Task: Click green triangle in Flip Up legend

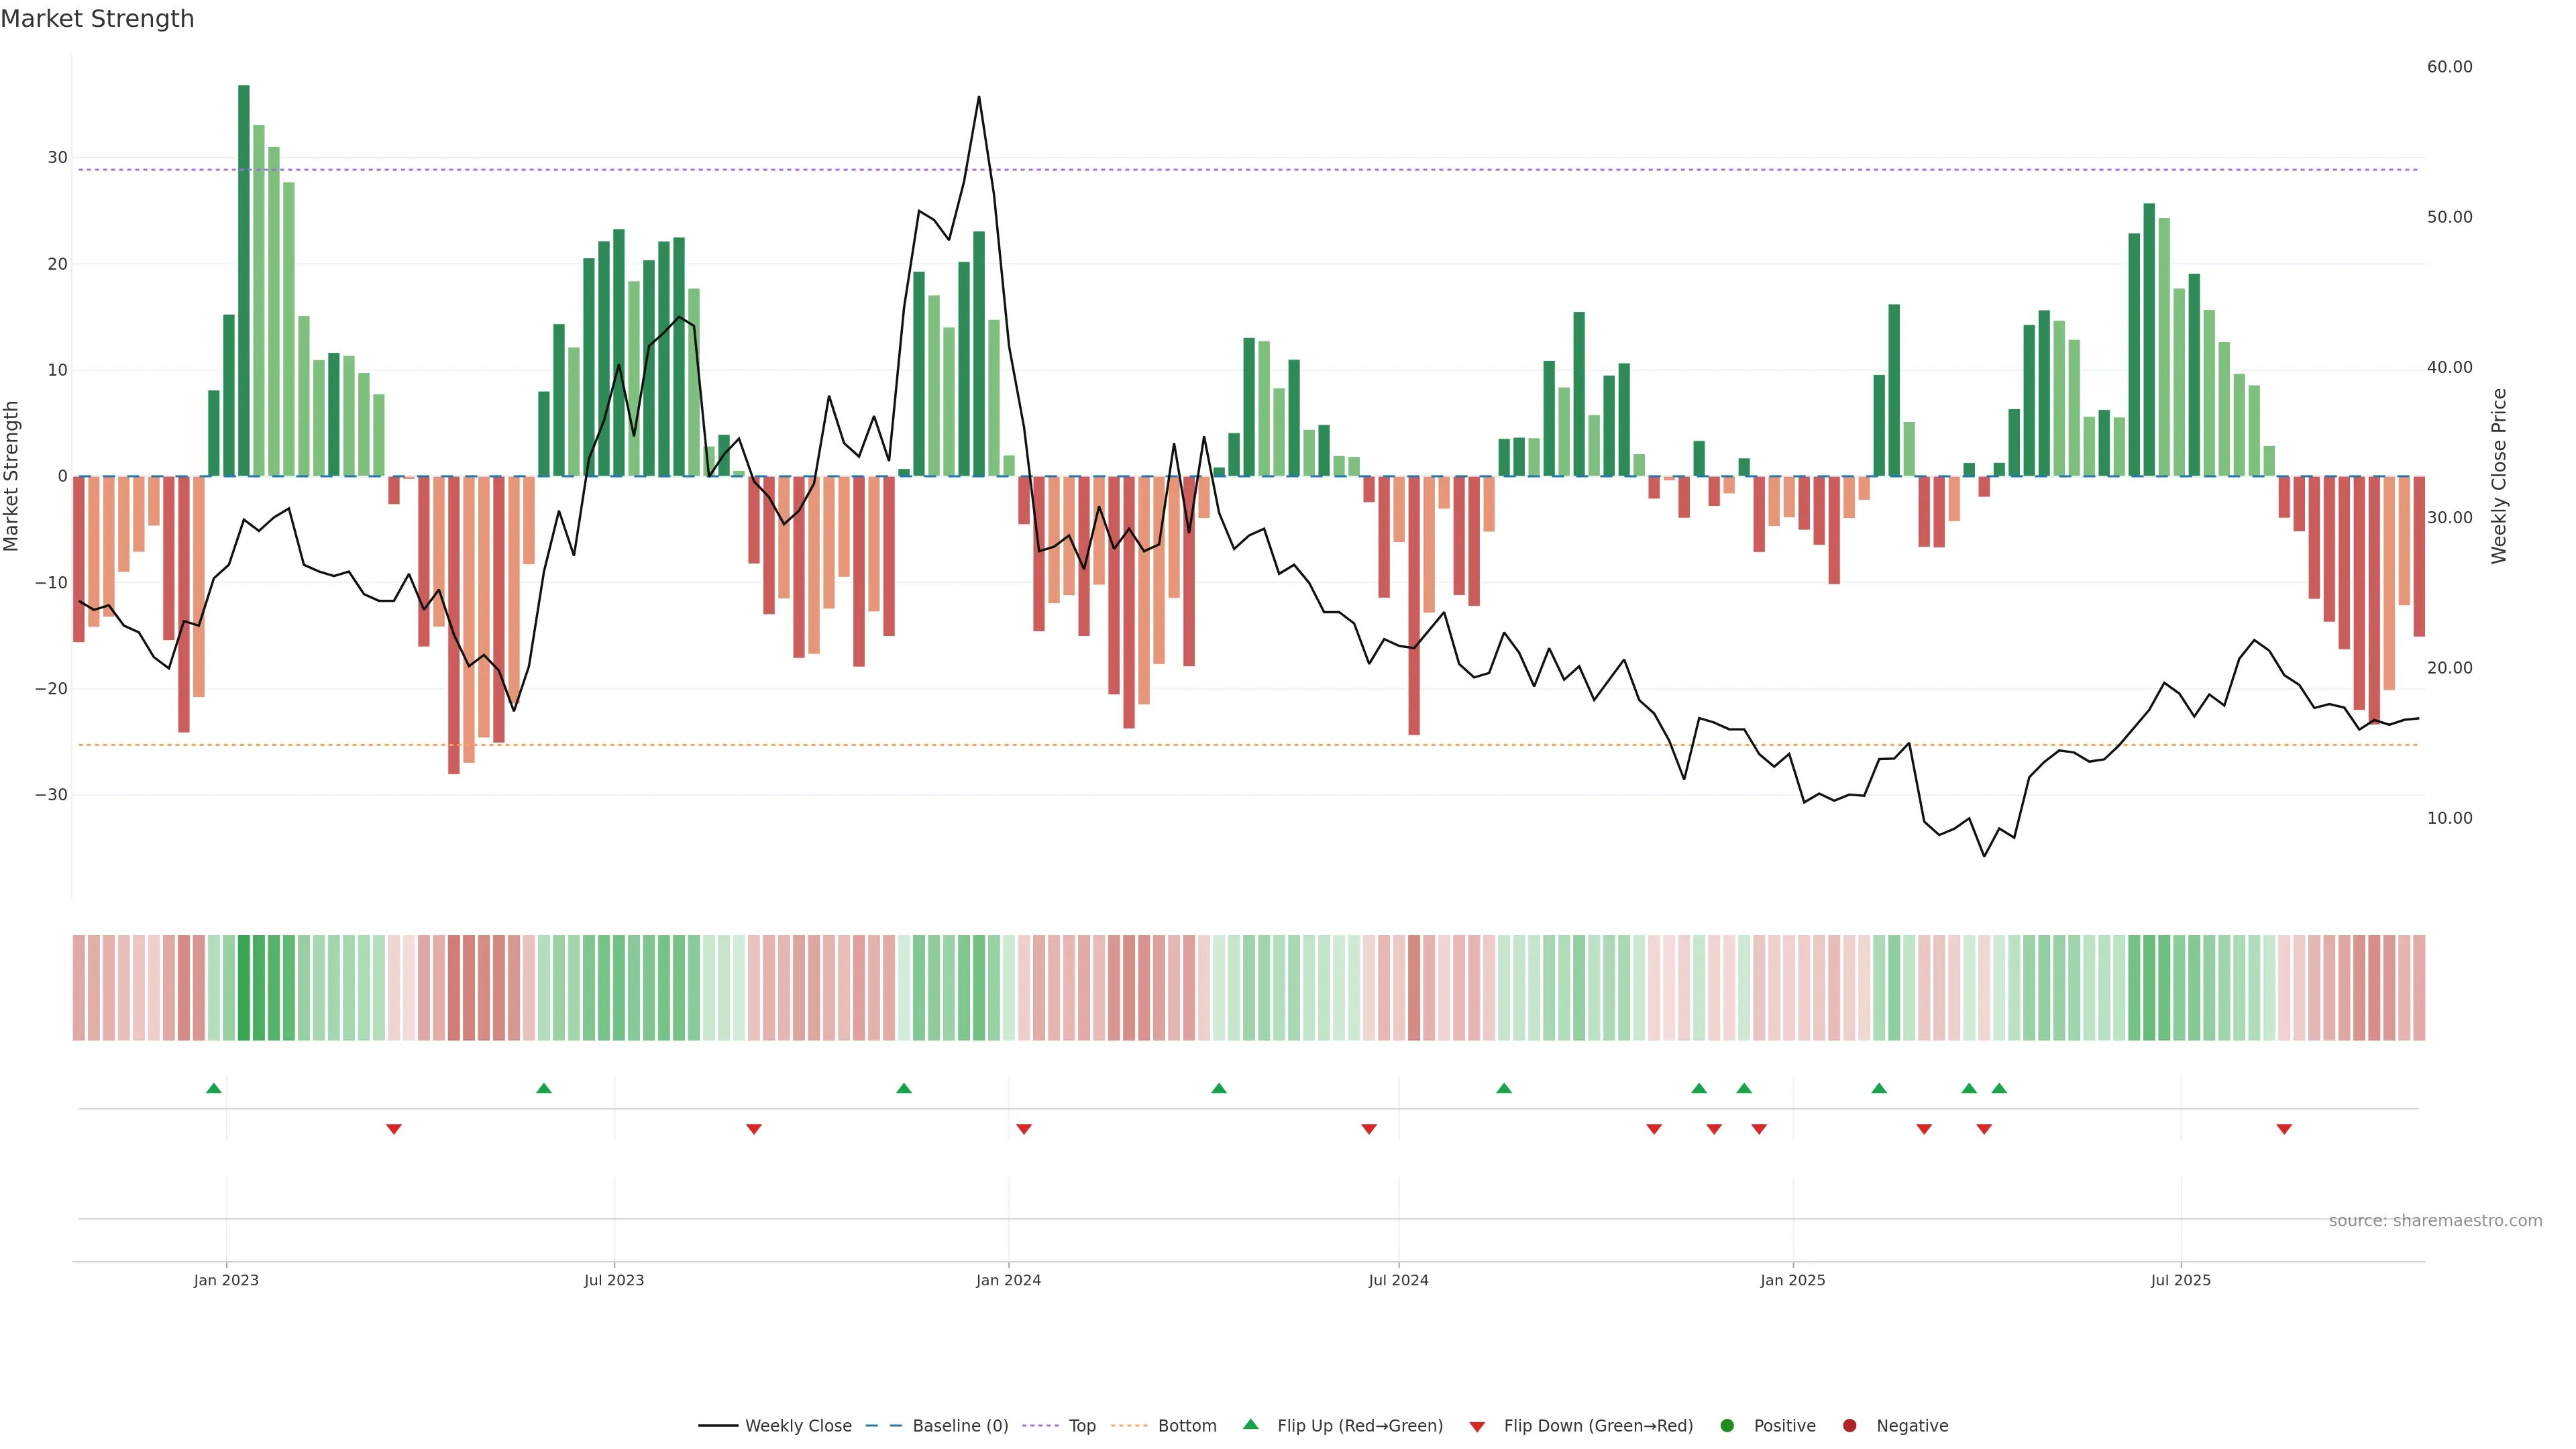Action: [x=1250, y=1425]
